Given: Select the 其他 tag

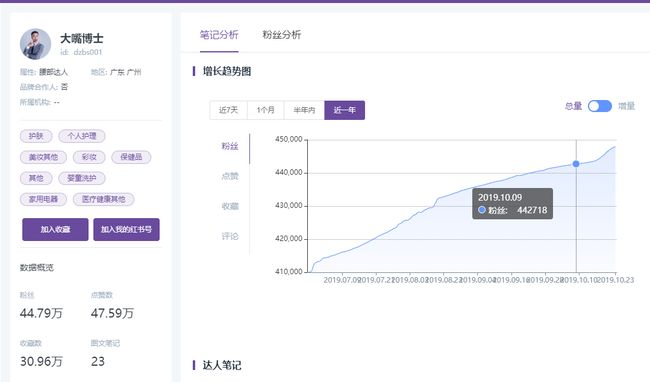Looking at the screenshot, I should (36, 178).
